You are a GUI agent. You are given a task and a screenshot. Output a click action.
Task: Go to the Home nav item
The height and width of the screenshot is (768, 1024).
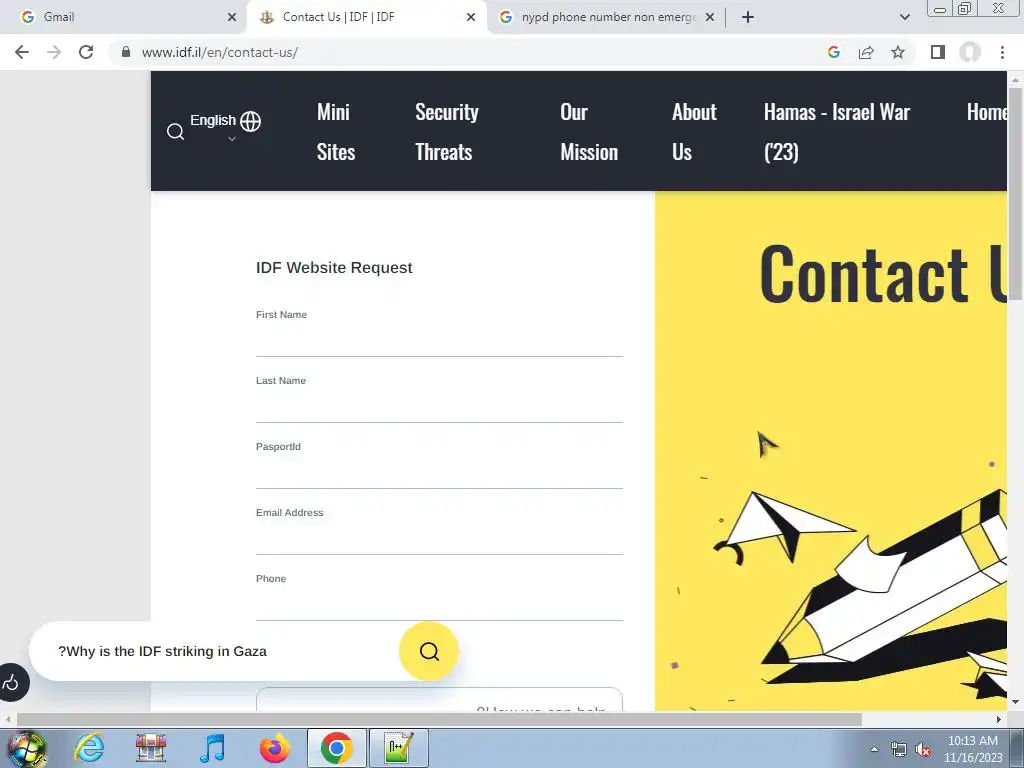[986, 112]
